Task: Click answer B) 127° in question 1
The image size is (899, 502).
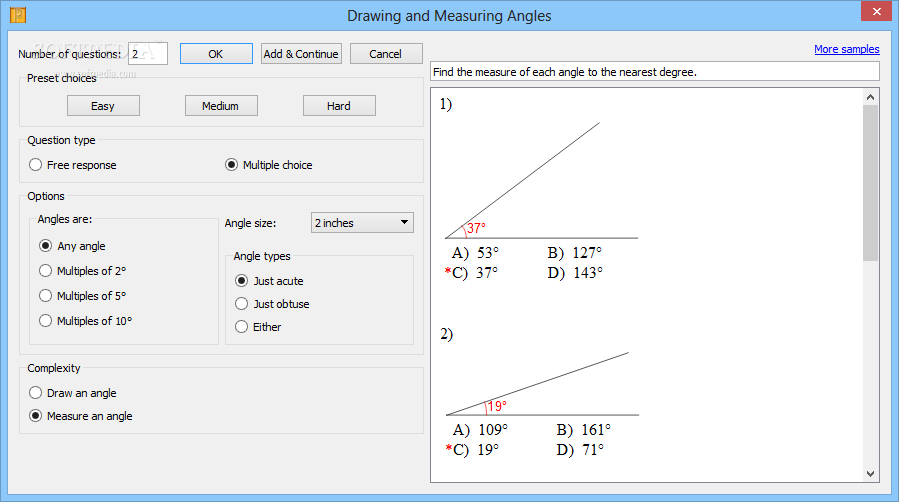Action: coord(574,253)
